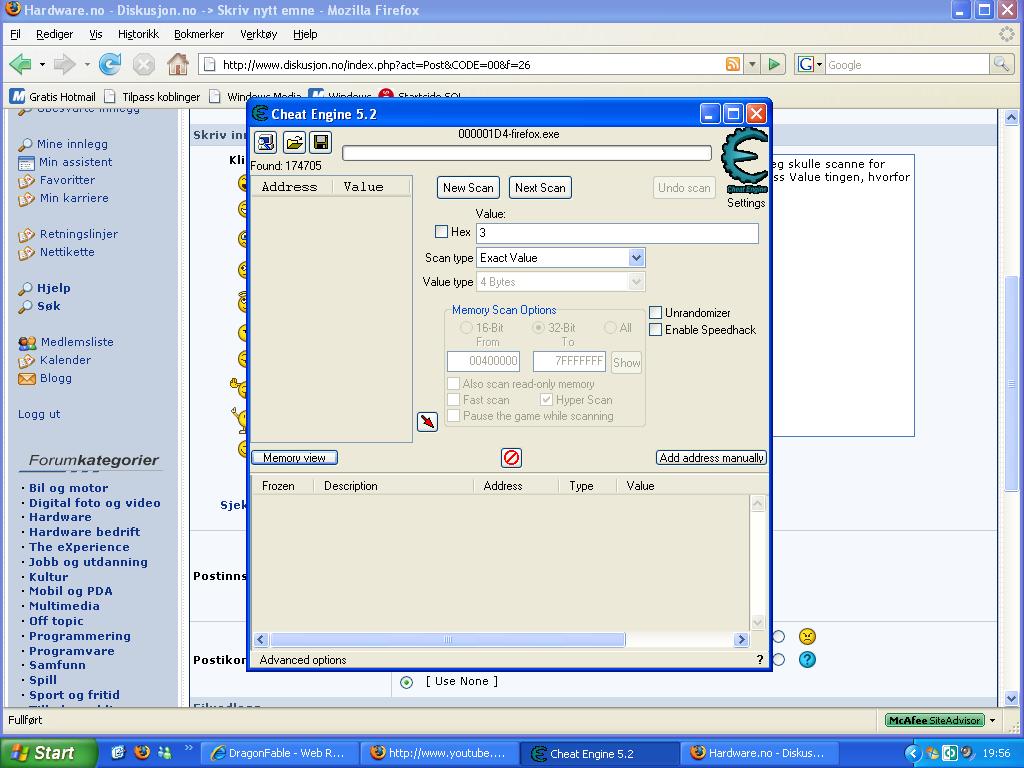1024x768 pixels.
Task: Click the save floppy disk icon in Cheat Engine
Action: point(320,142)
